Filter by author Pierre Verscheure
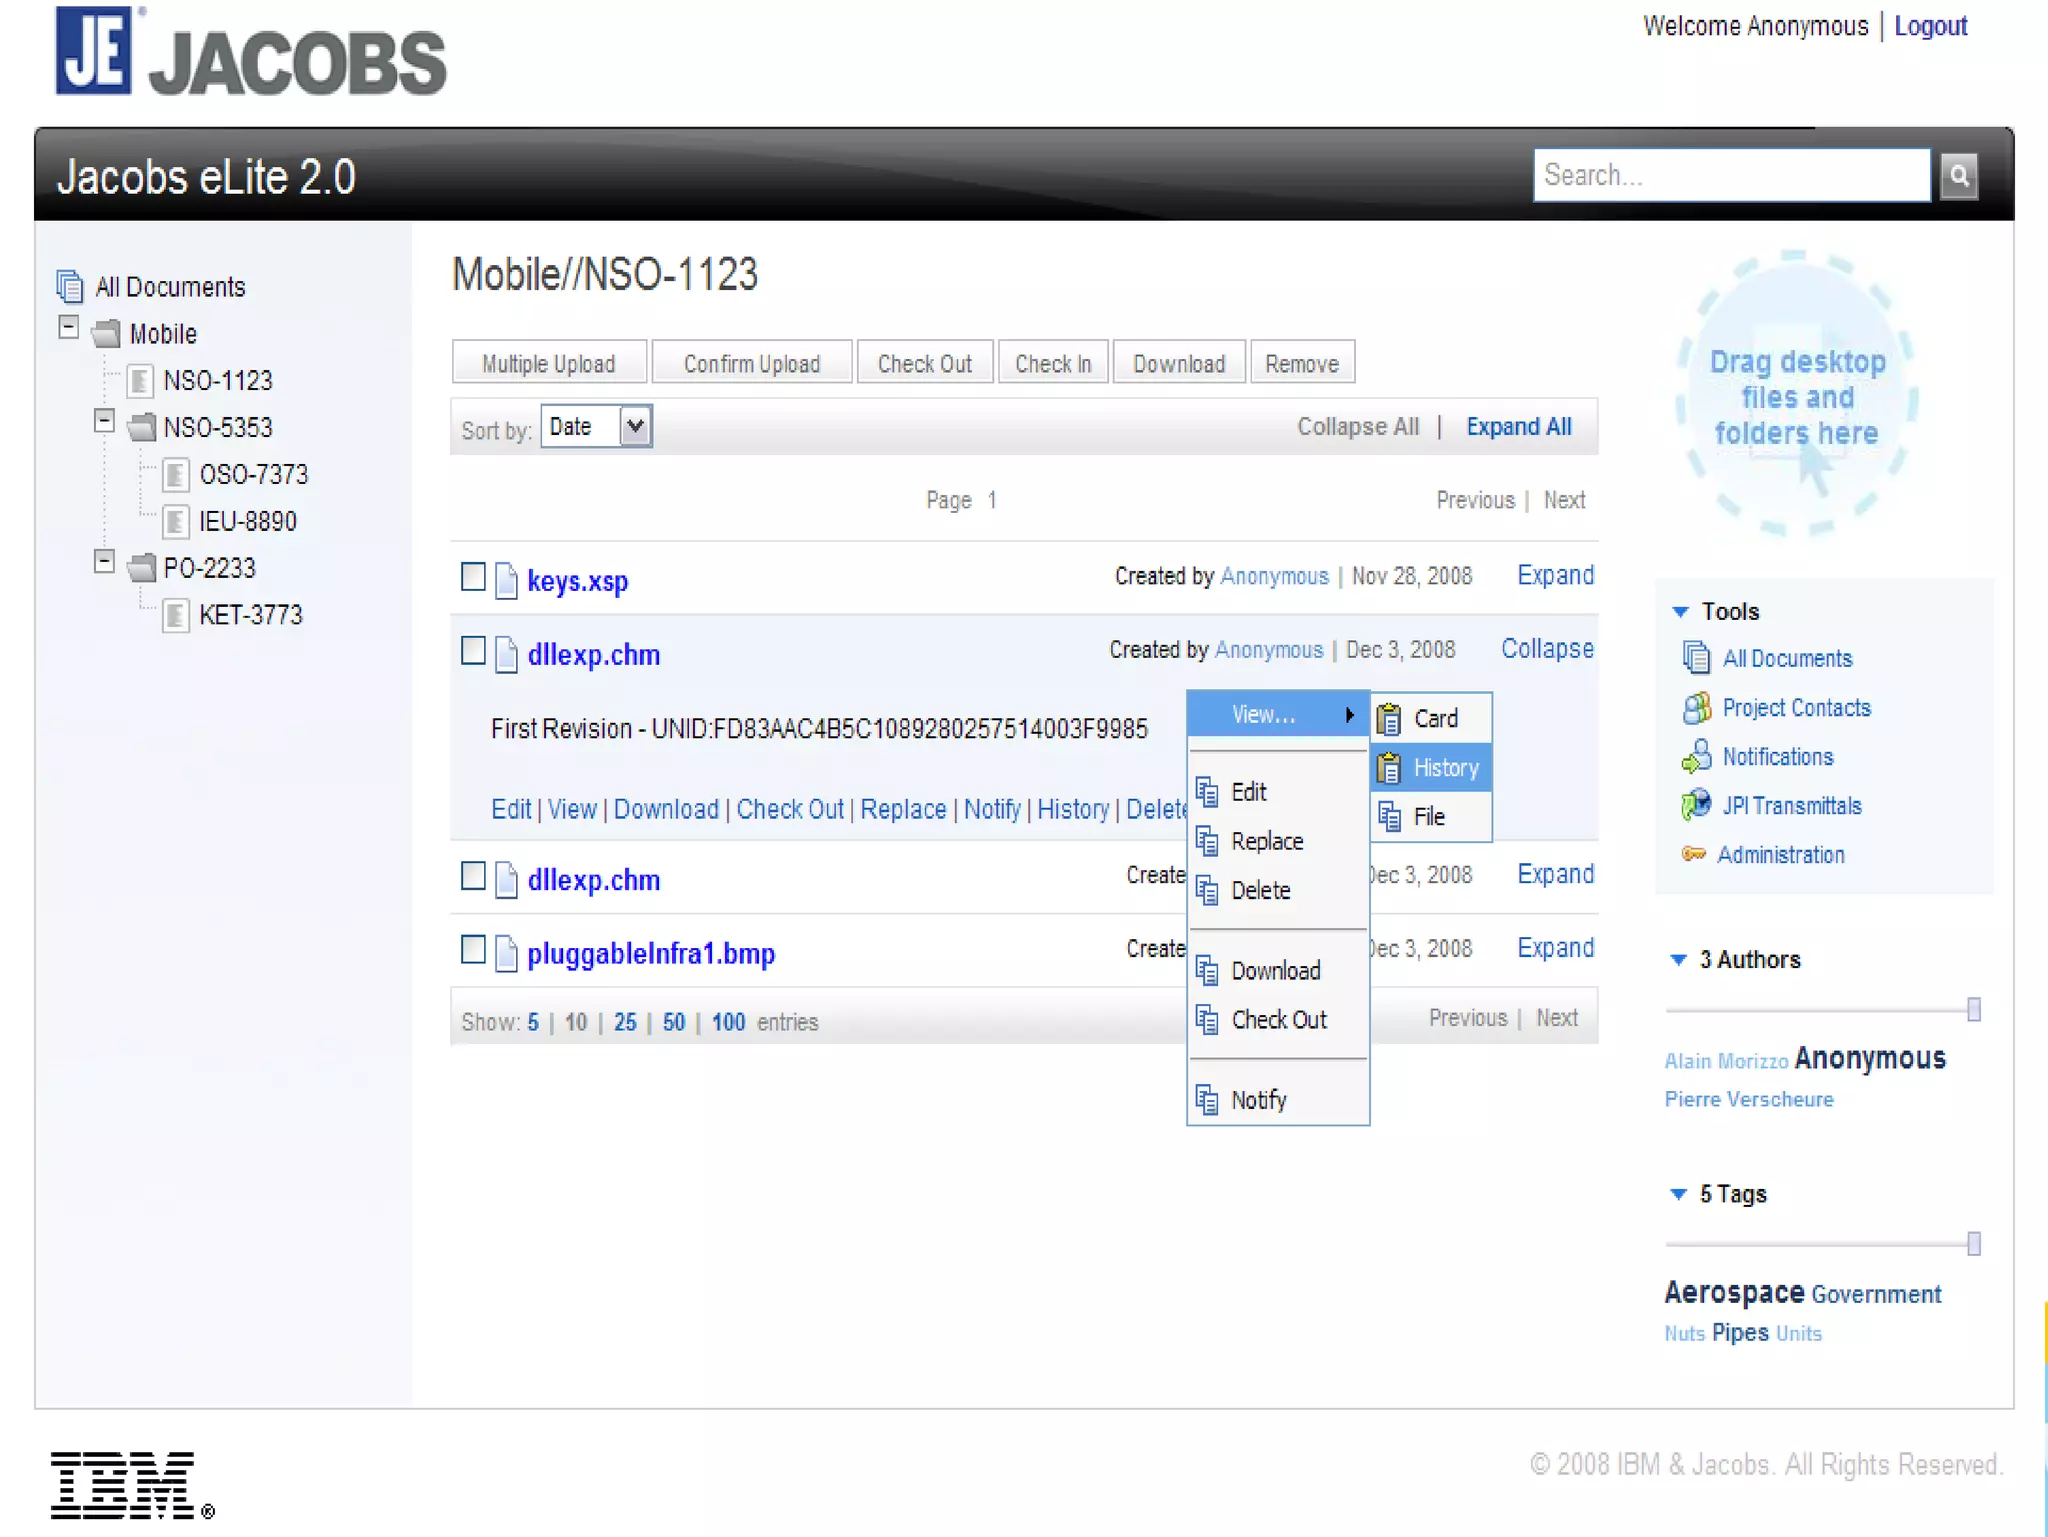This screenshot has width=2048, height=1537. tap(1749, 1099)
